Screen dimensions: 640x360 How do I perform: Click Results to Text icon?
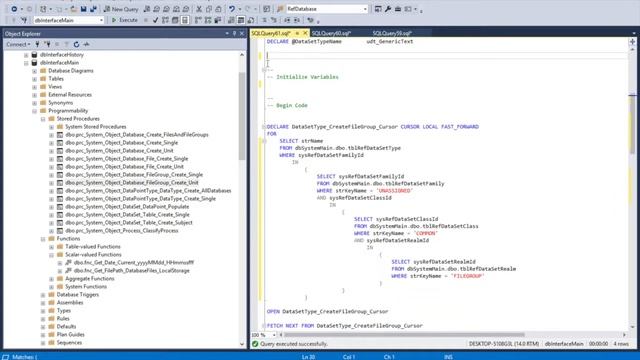coord(231,20)
